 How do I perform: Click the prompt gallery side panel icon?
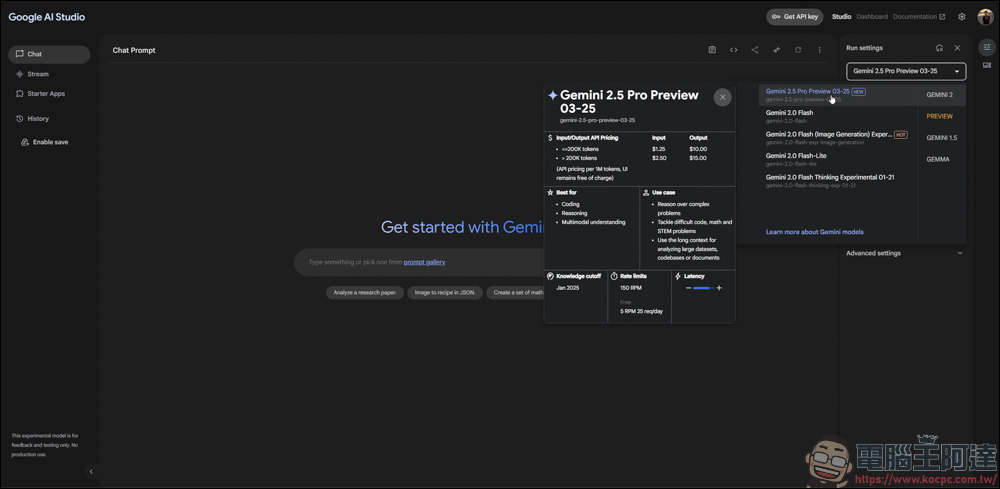tap(987, 65)
